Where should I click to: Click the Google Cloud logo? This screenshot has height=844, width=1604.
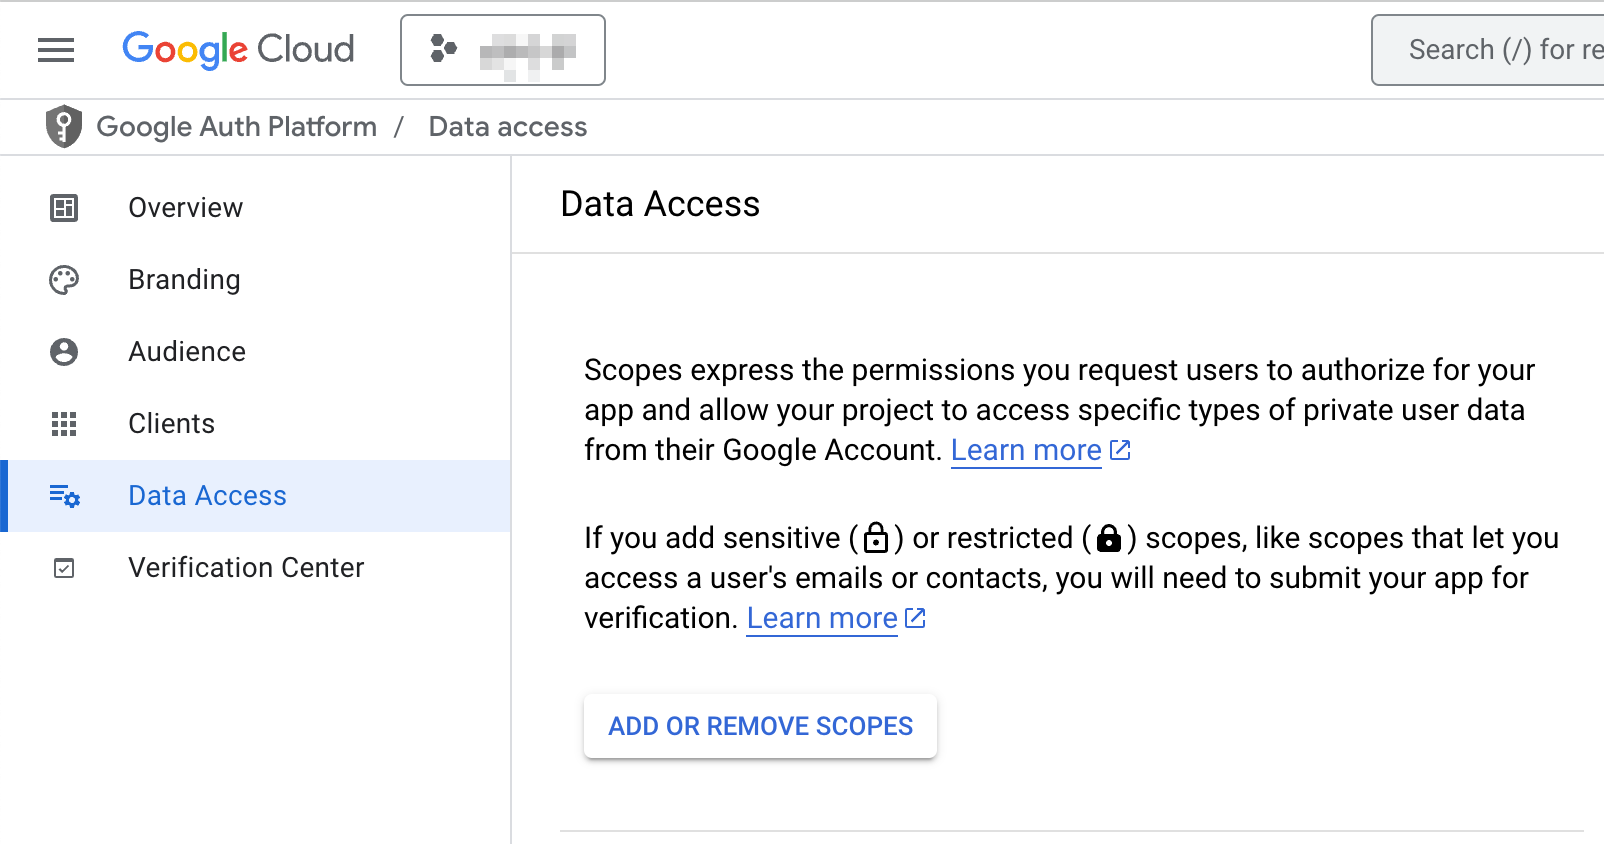(x=238, y=50)
